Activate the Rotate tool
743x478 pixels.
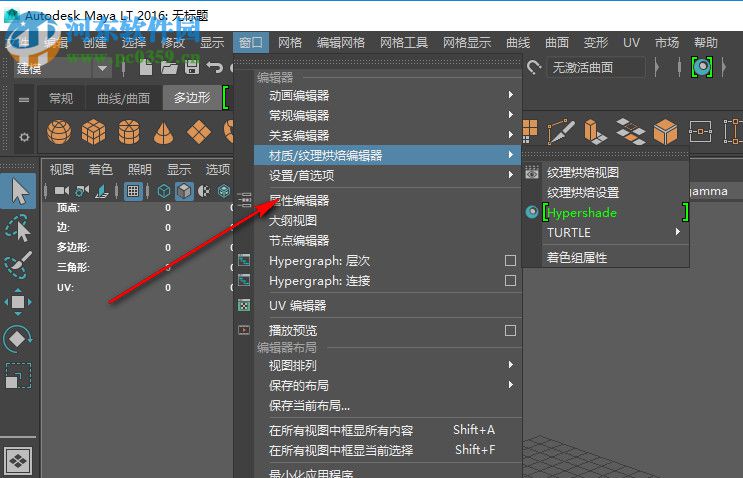(18, 339)
